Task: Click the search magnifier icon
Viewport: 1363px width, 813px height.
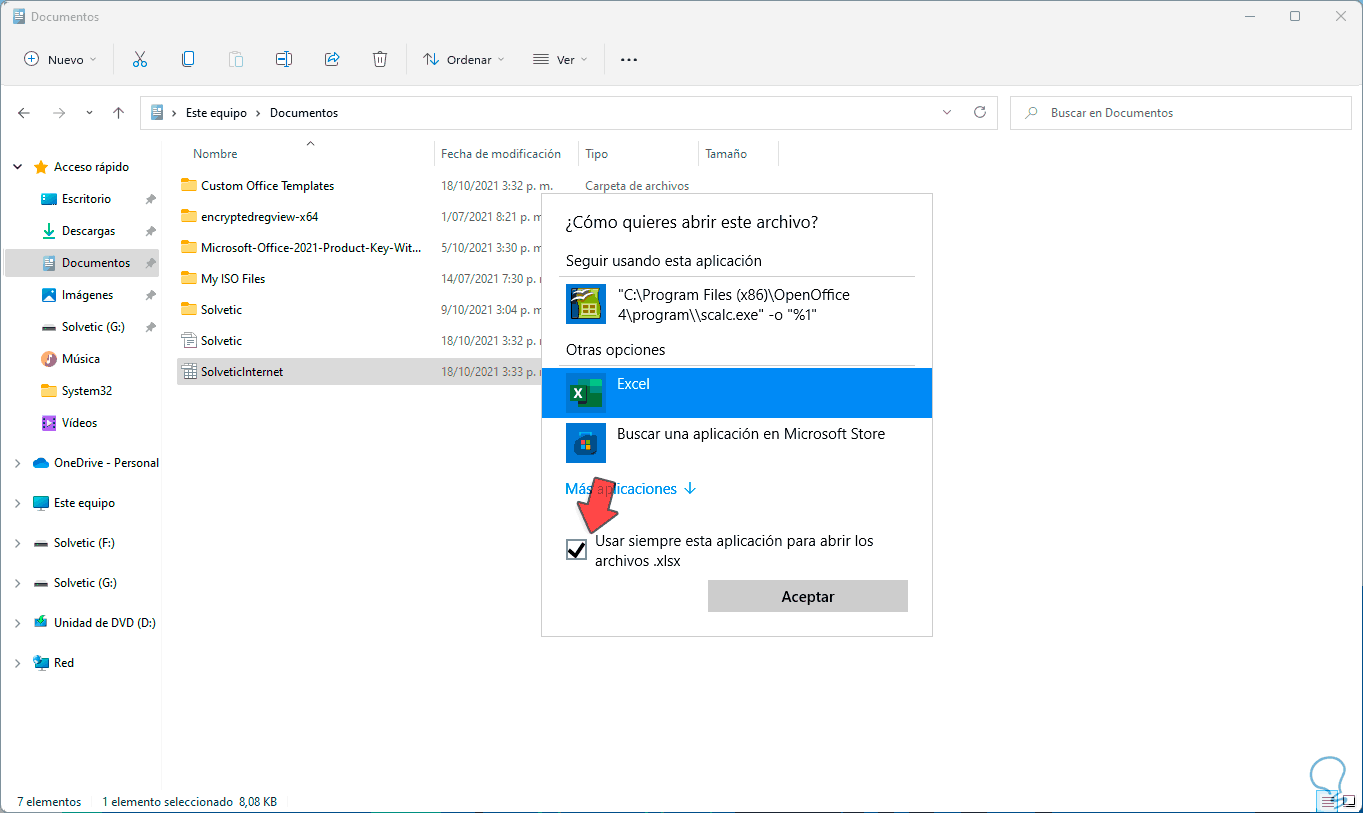Action: point(1031,113)
